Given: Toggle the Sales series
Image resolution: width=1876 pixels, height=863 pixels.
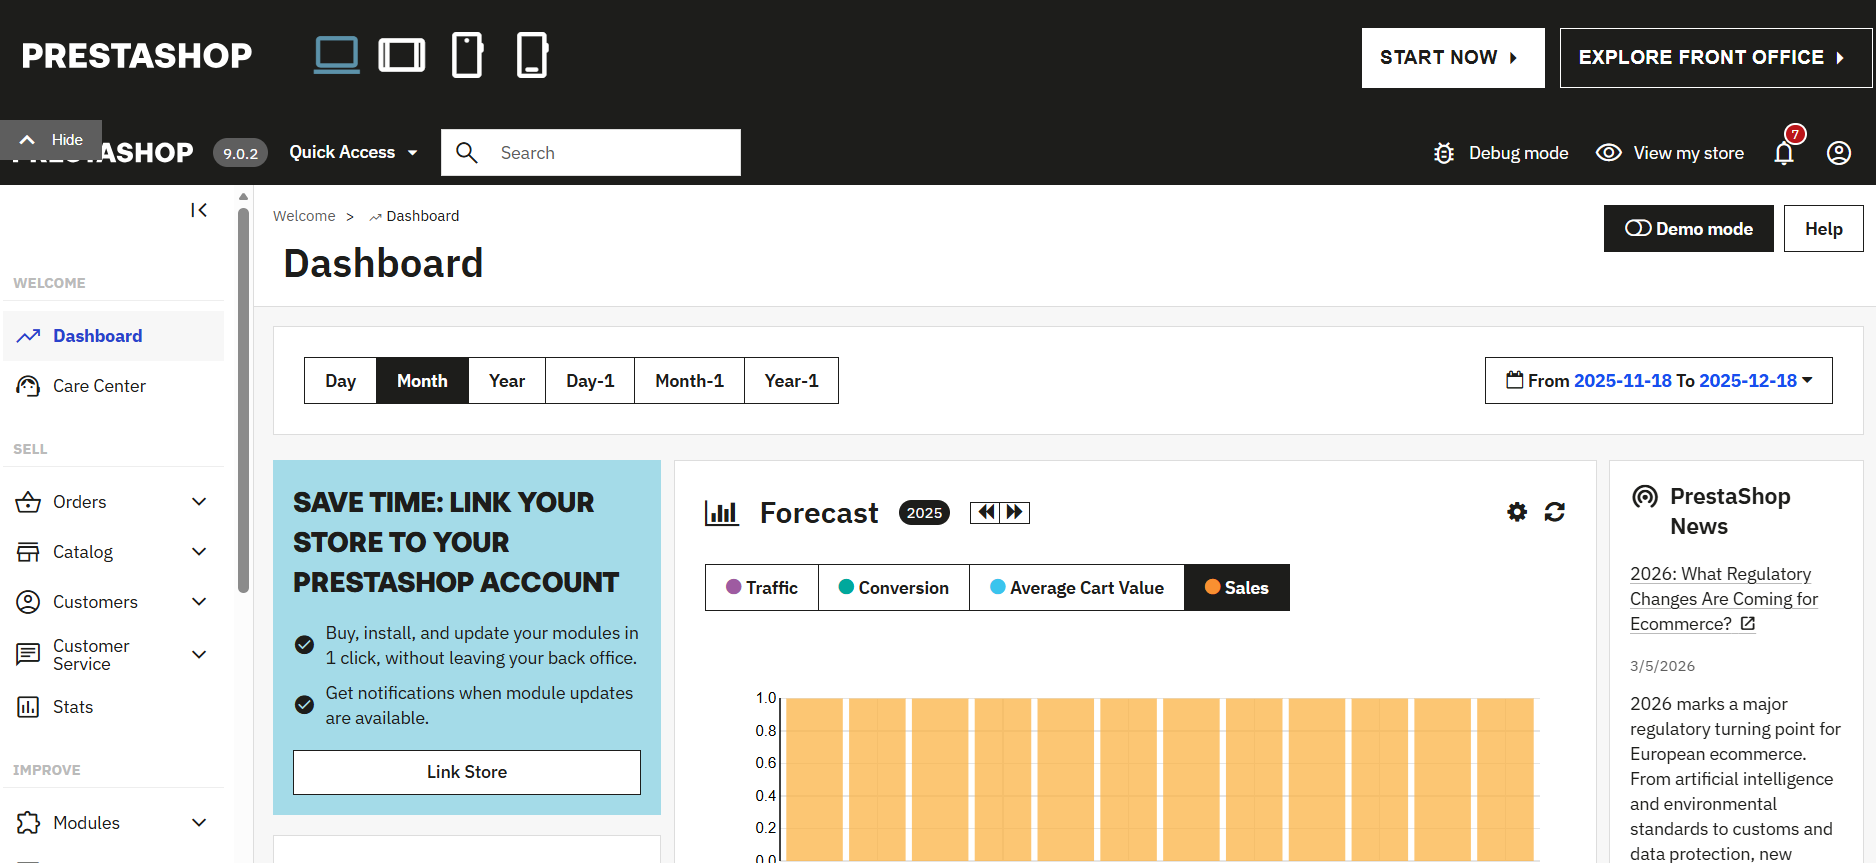Looking at the screenshot, I should click(x=1237, y=588).
